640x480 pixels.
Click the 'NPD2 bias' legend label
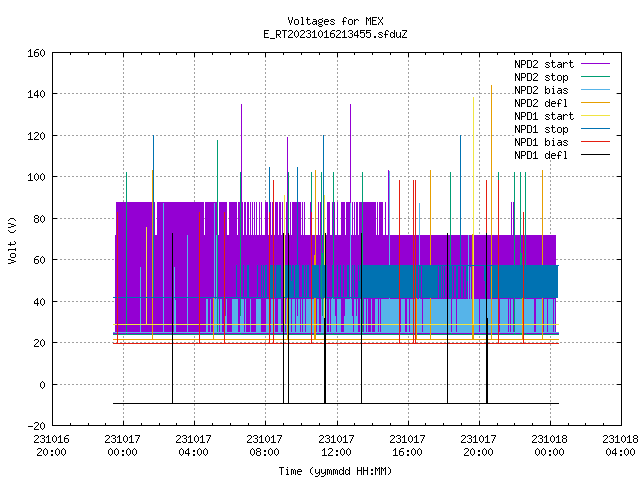pos(541,90)
